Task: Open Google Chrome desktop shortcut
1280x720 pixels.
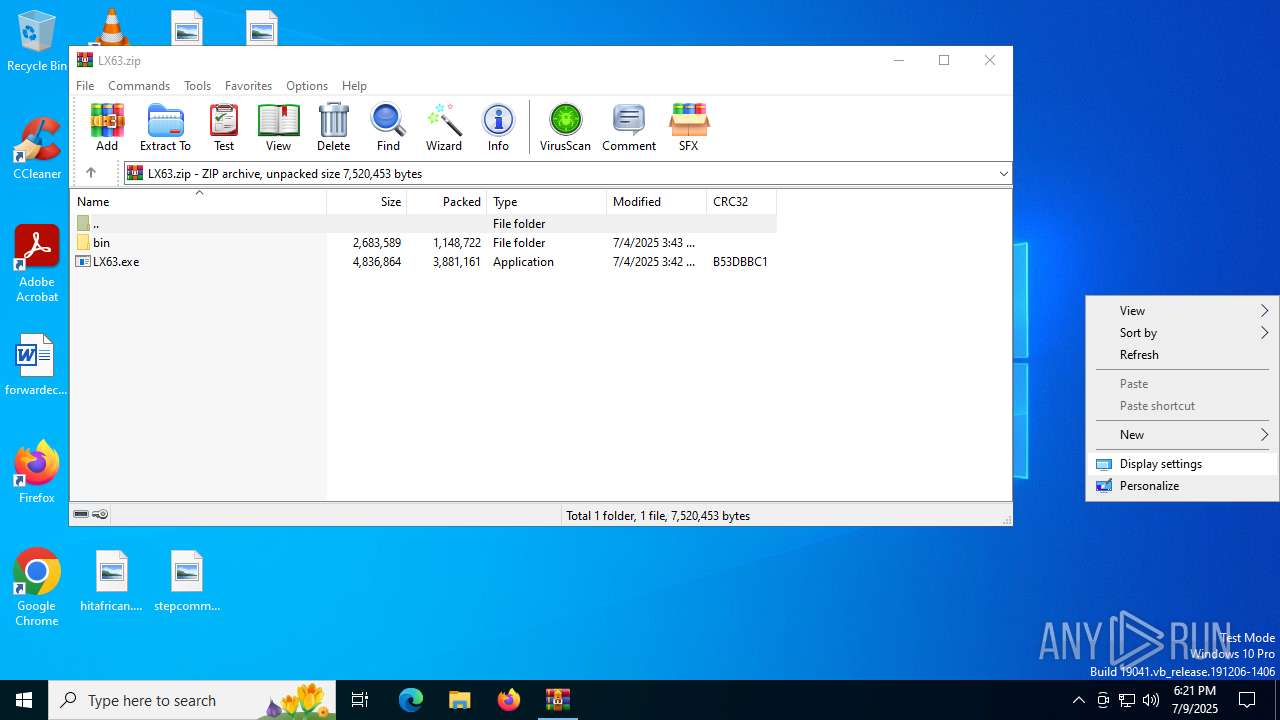Action: click(36, 588)
